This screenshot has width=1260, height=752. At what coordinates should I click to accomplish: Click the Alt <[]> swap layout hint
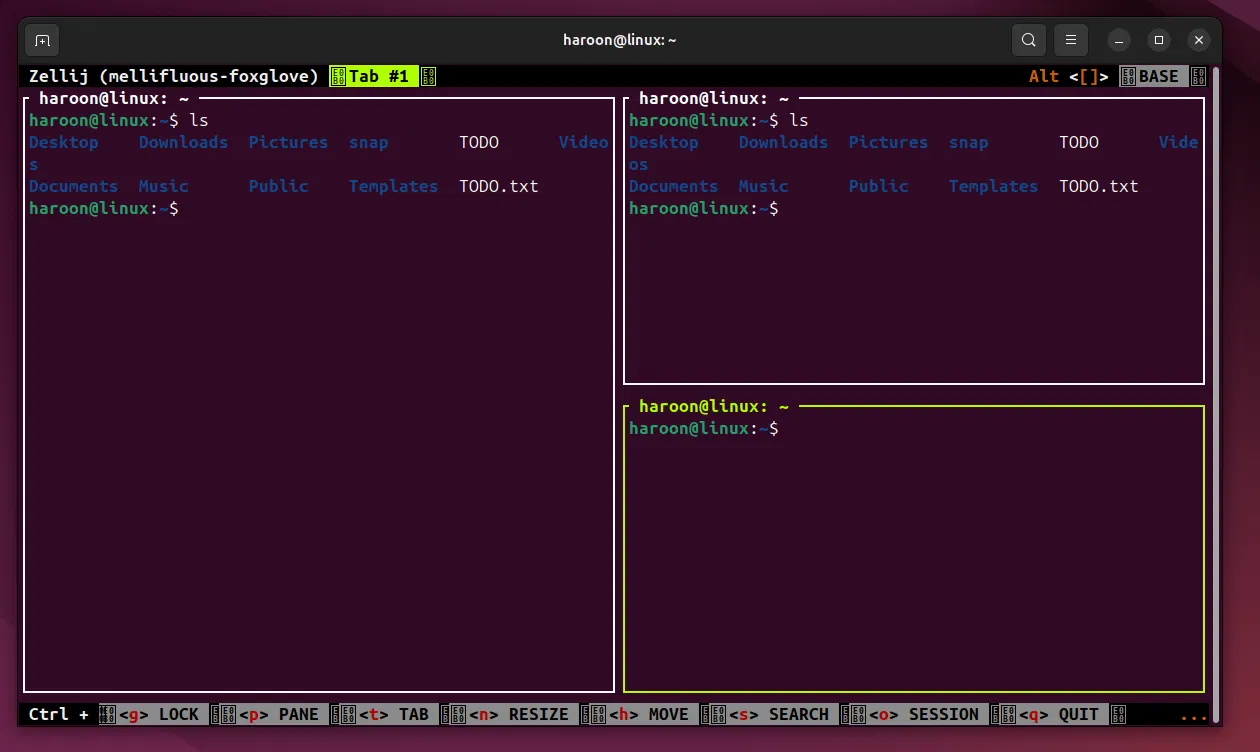pos(1069,76)
